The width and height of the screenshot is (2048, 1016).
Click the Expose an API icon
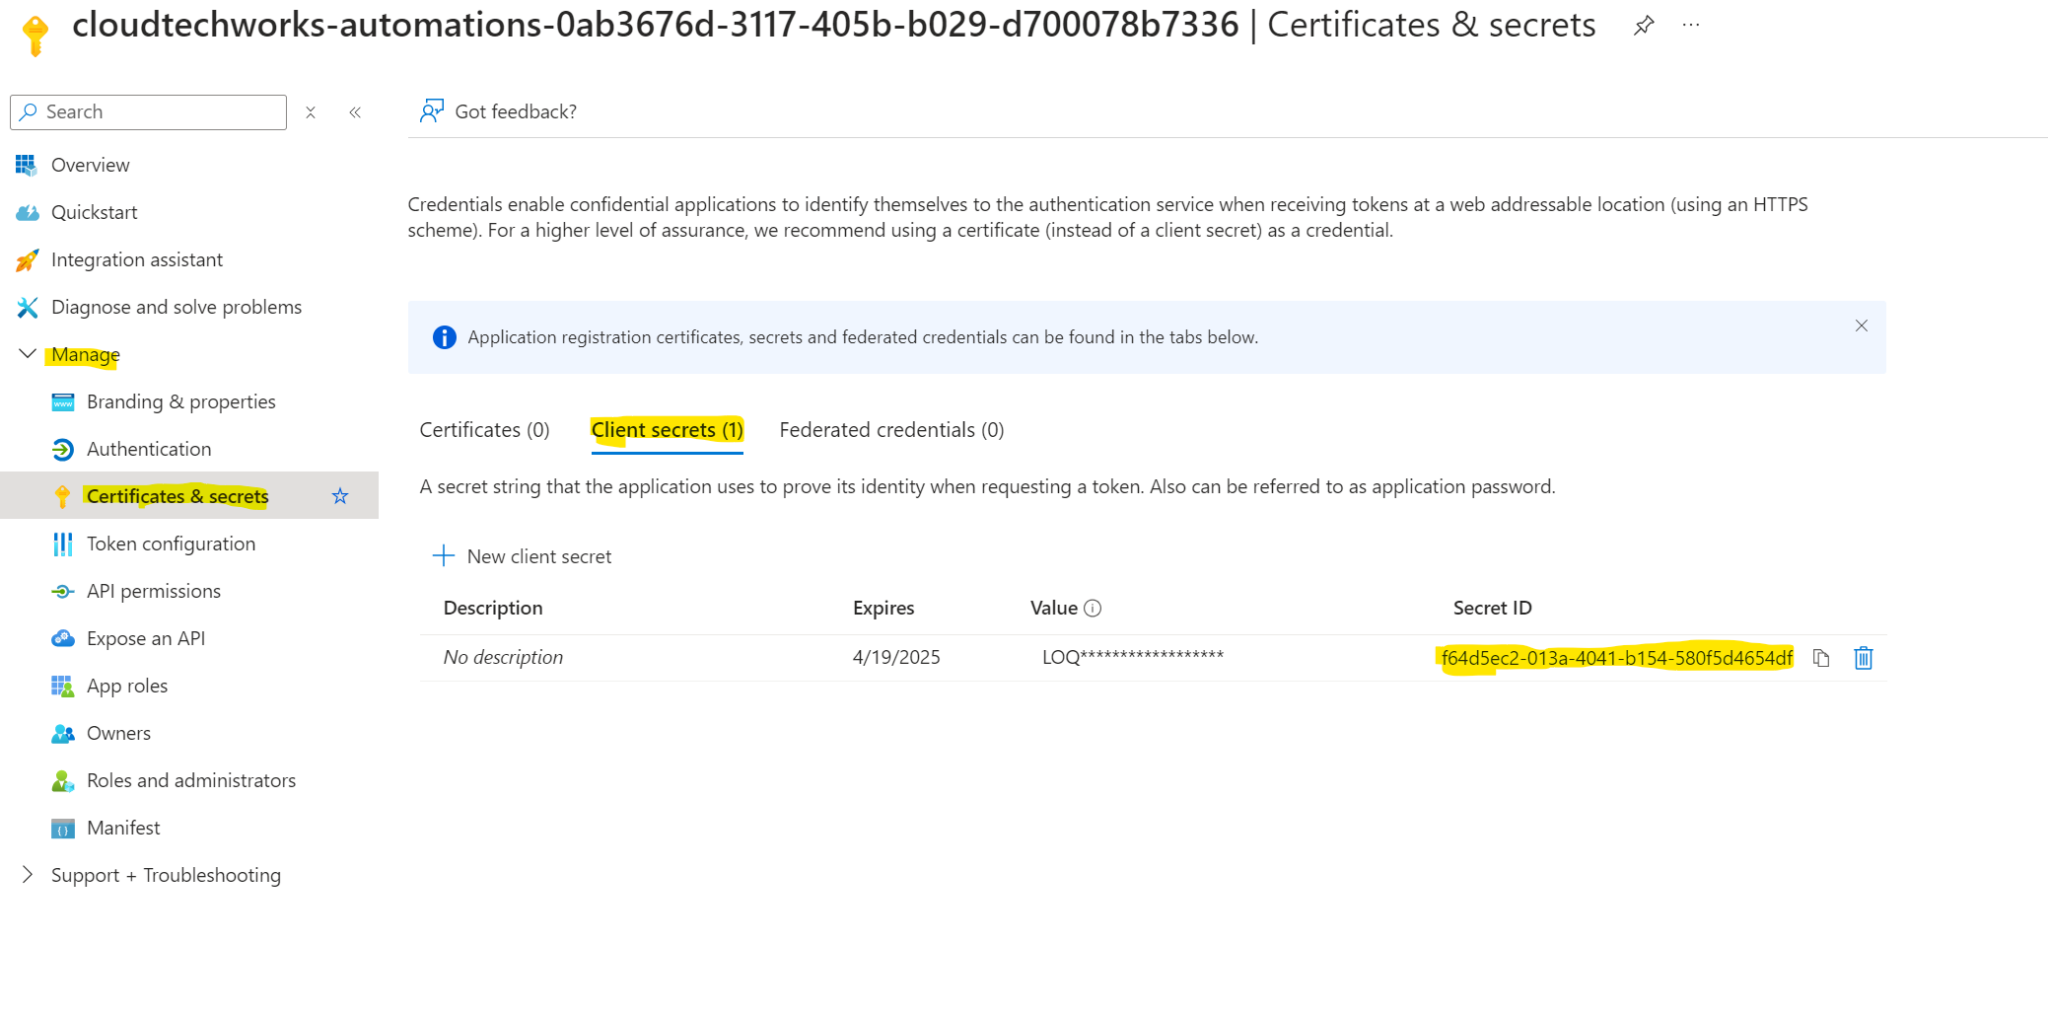coord(62,637)
